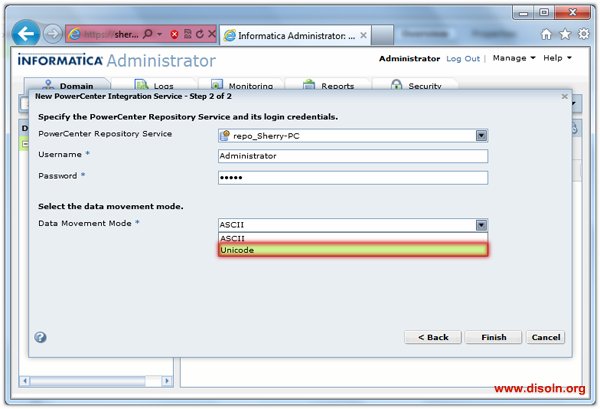600x409 pixels.
Task: Click the address bar URL text
Action: point(111,34)
